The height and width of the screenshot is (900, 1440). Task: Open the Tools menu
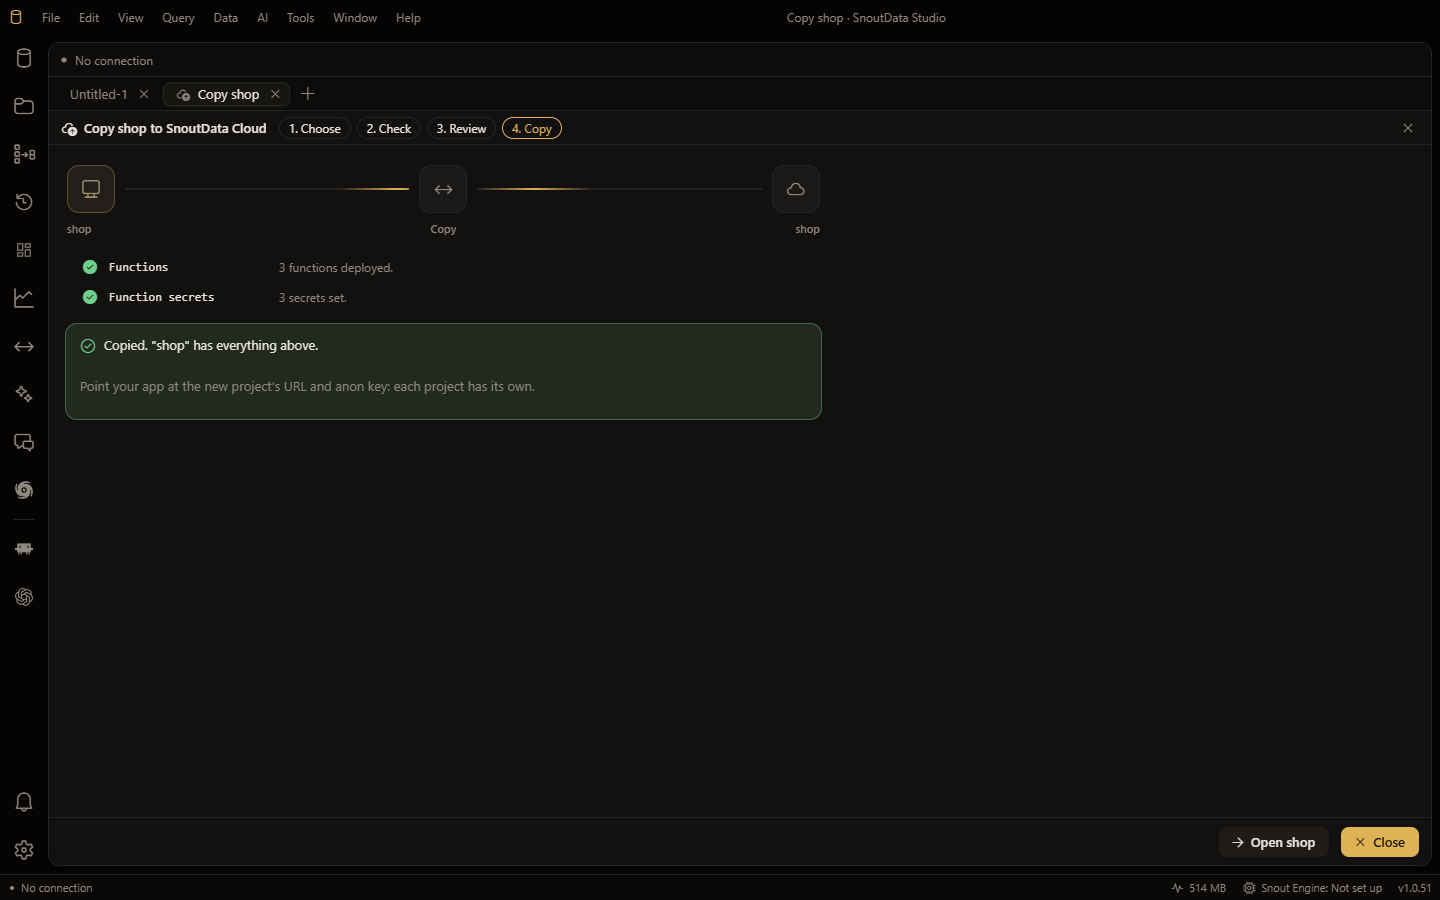click(x=300, y=18)
